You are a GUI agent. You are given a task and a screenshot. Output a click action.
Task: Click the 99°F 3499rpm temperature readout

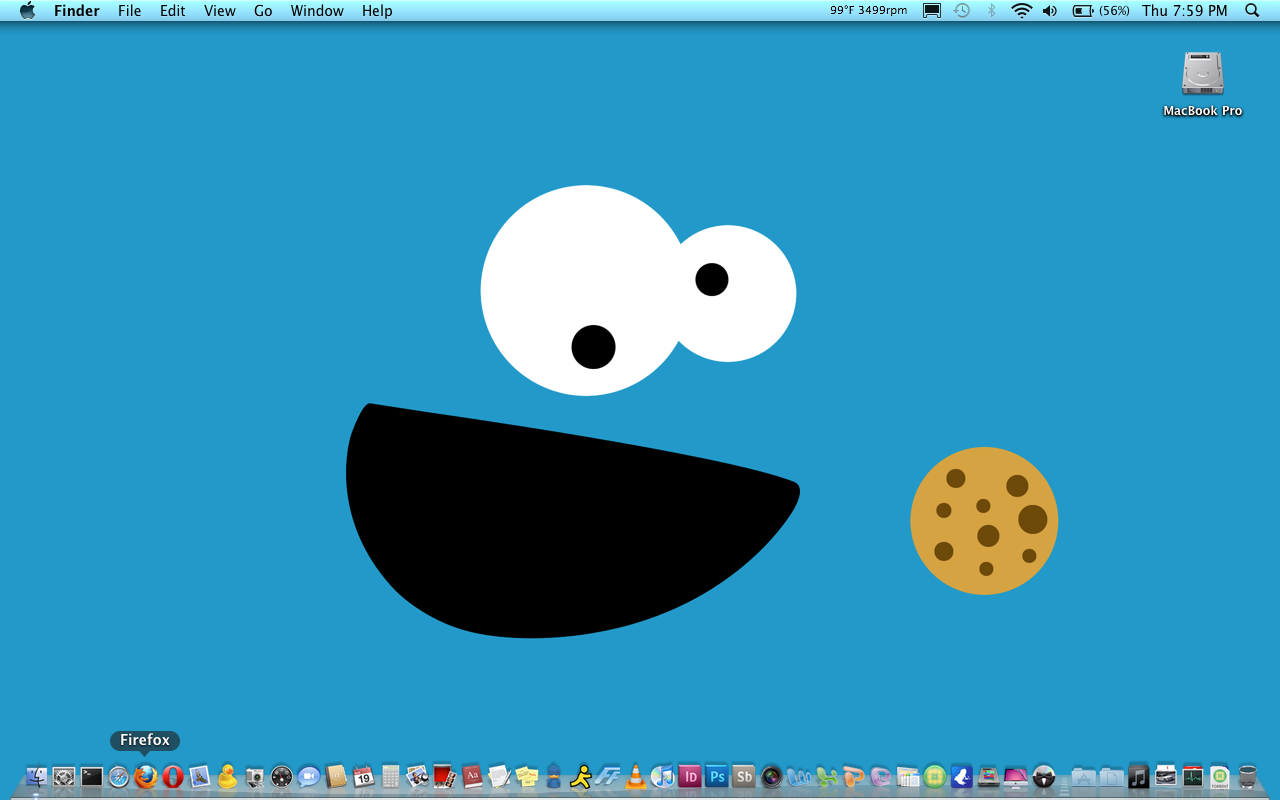pyautogui.click(x=869, y=10)
